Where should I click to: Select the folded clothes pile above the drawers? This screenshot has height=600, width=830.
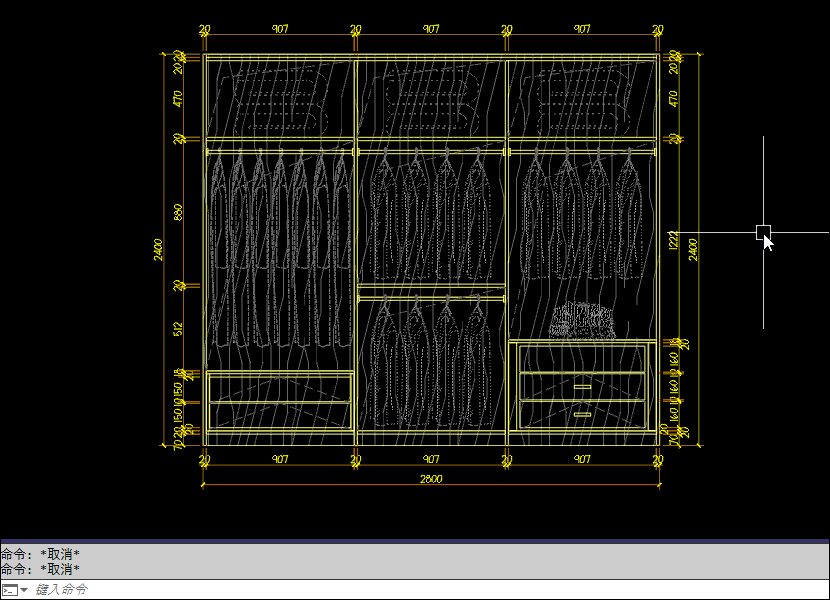[x=581, y=322]
